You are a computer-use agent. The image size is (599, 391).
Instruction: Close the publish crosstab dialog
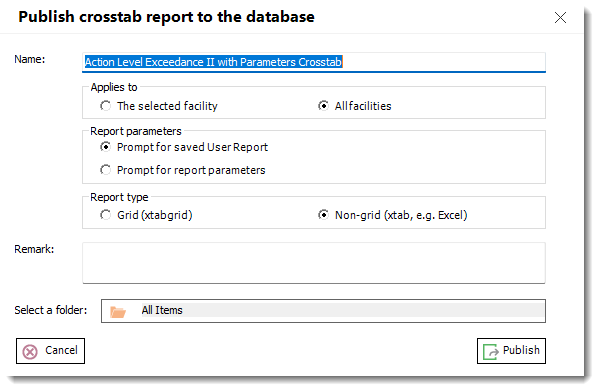[x=560, y=17]
